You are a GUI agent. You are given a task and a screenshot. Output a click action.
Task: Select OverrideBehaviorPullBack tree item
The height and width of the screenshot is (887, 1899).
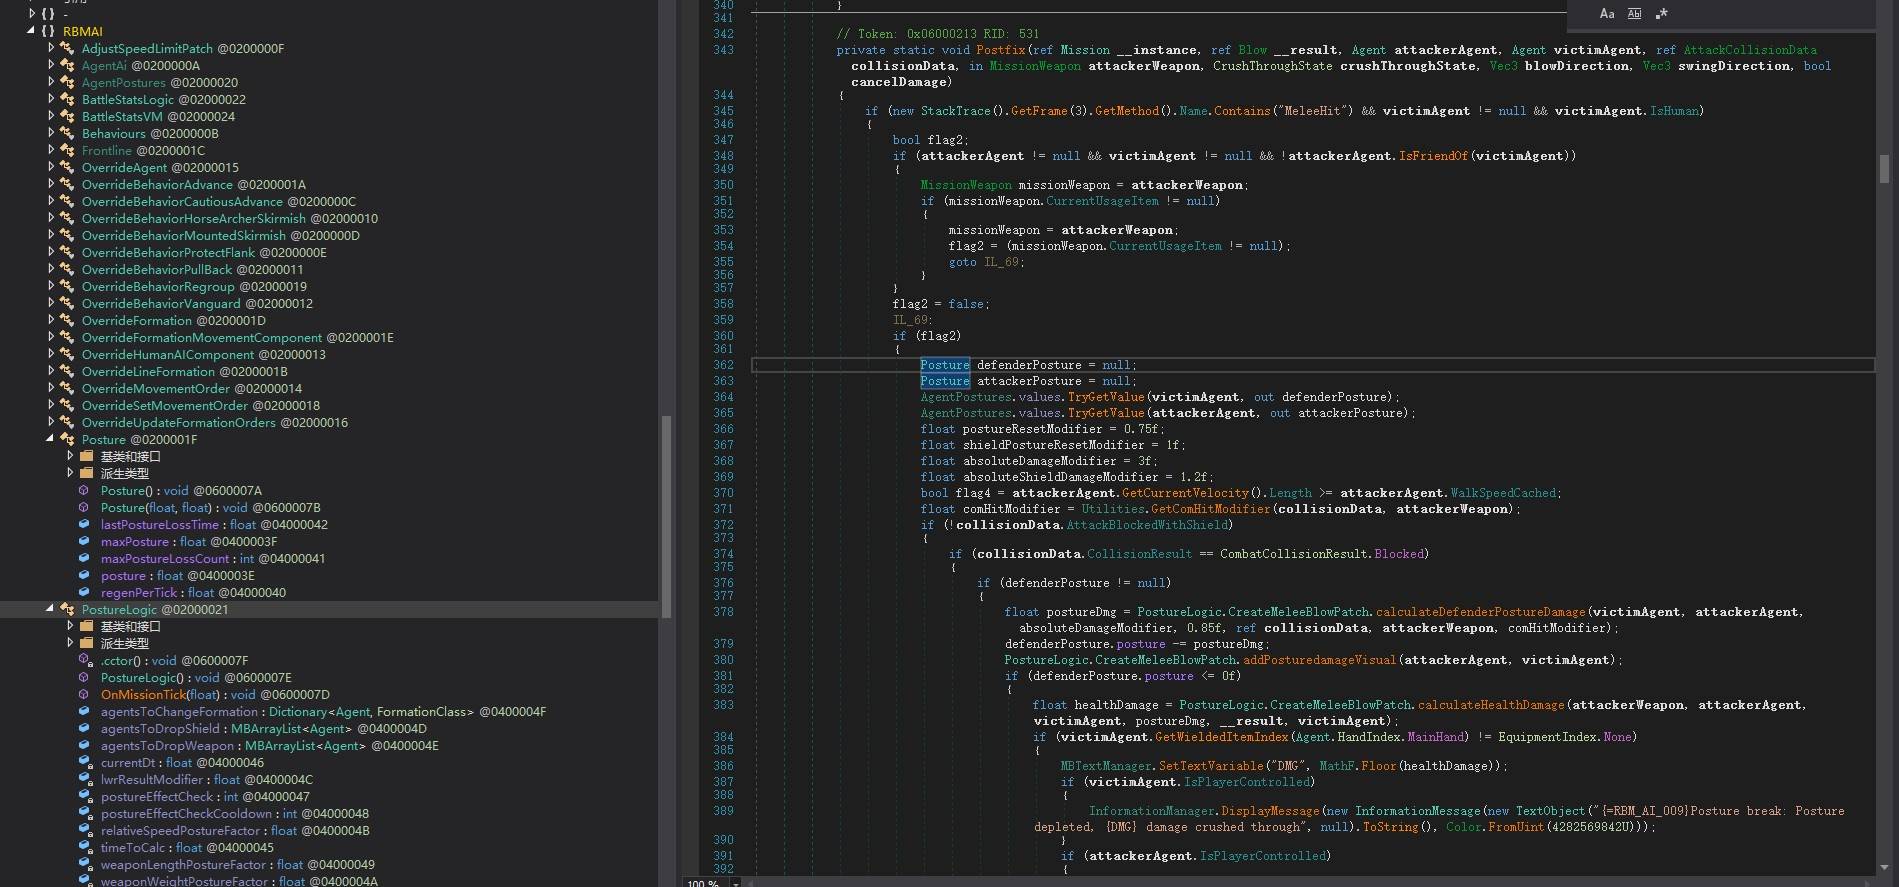192,269
